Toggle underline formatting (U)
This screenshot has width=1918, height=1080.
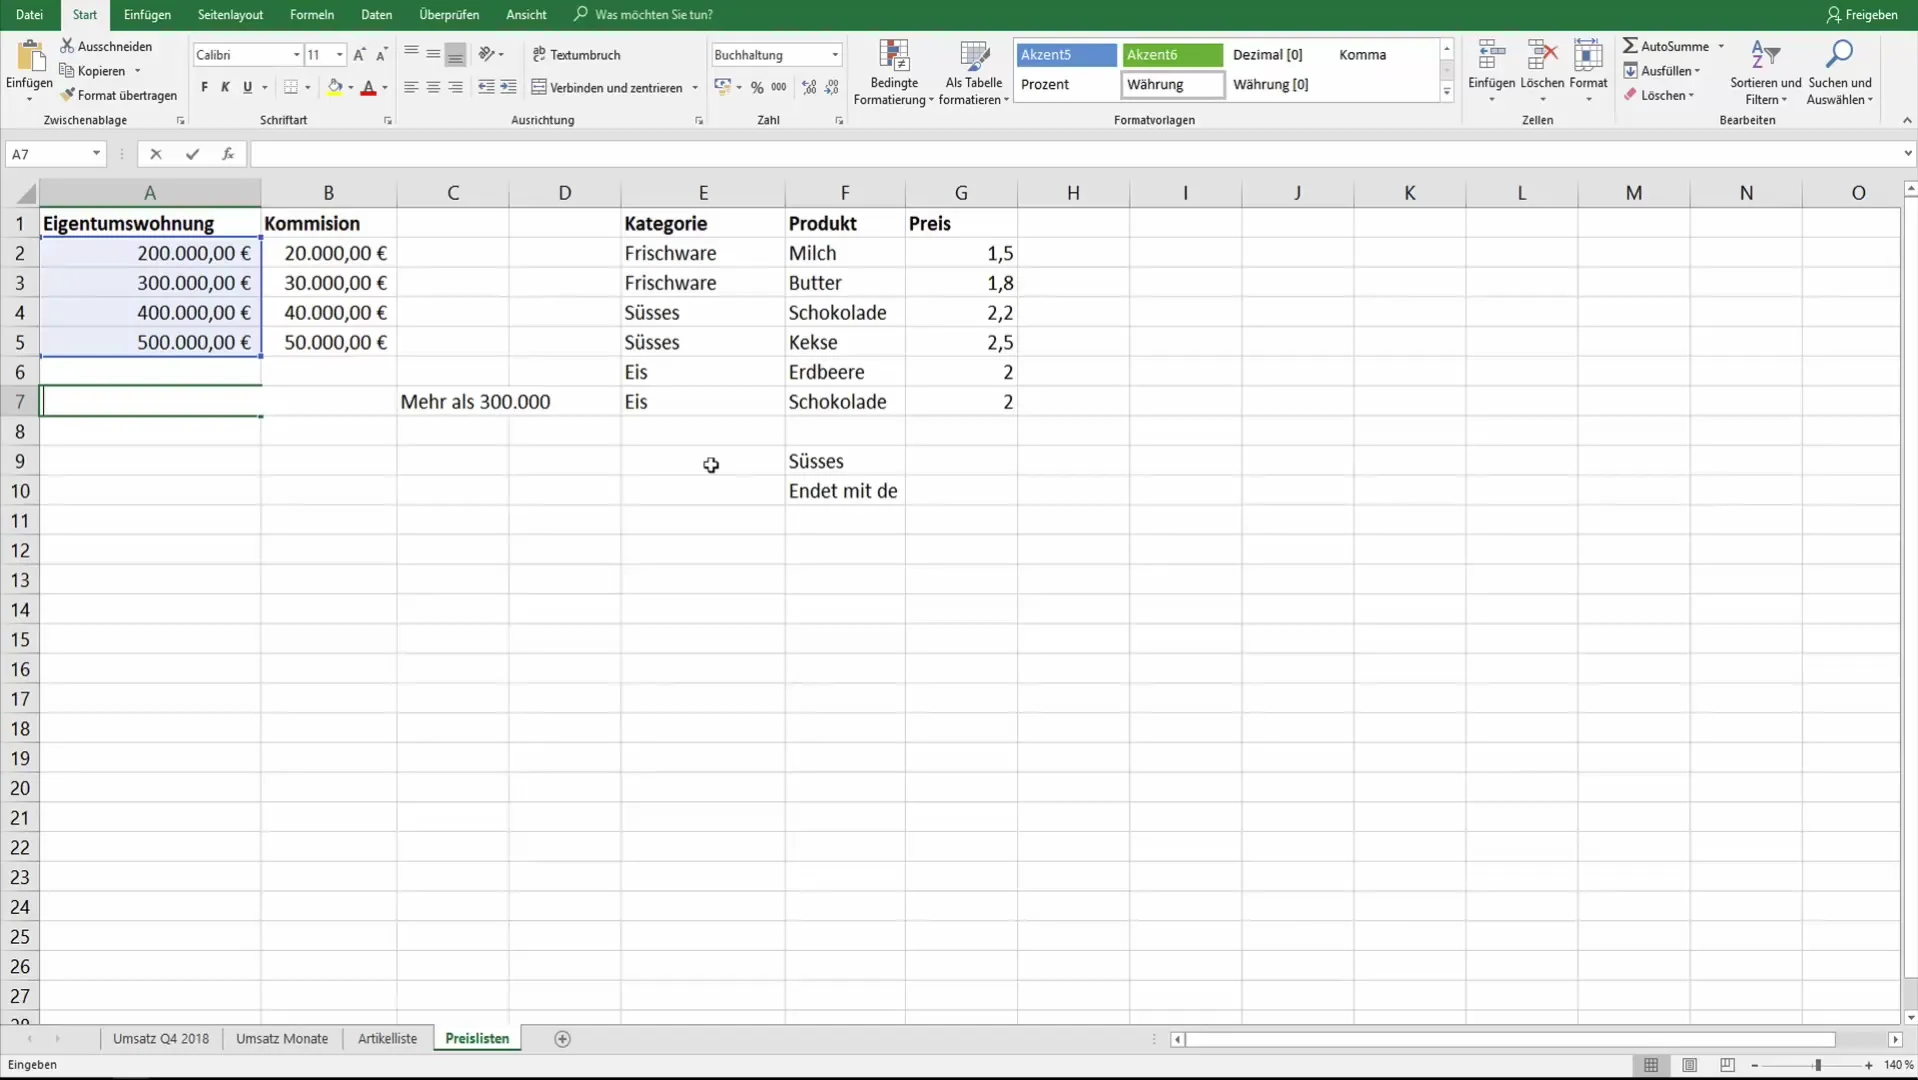[x=247, y=88]
